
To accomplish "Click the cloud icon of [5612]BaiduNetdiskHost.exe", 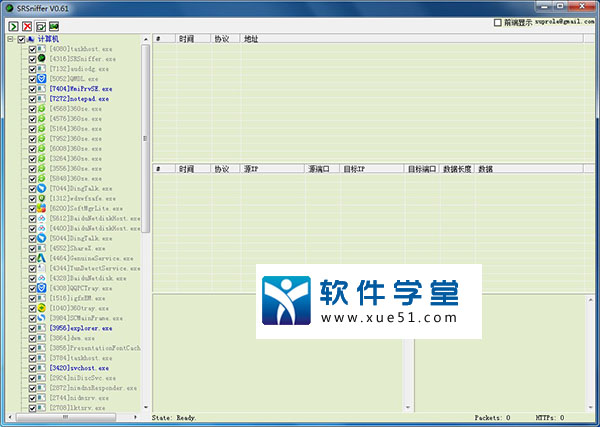I will pos(42,218).
